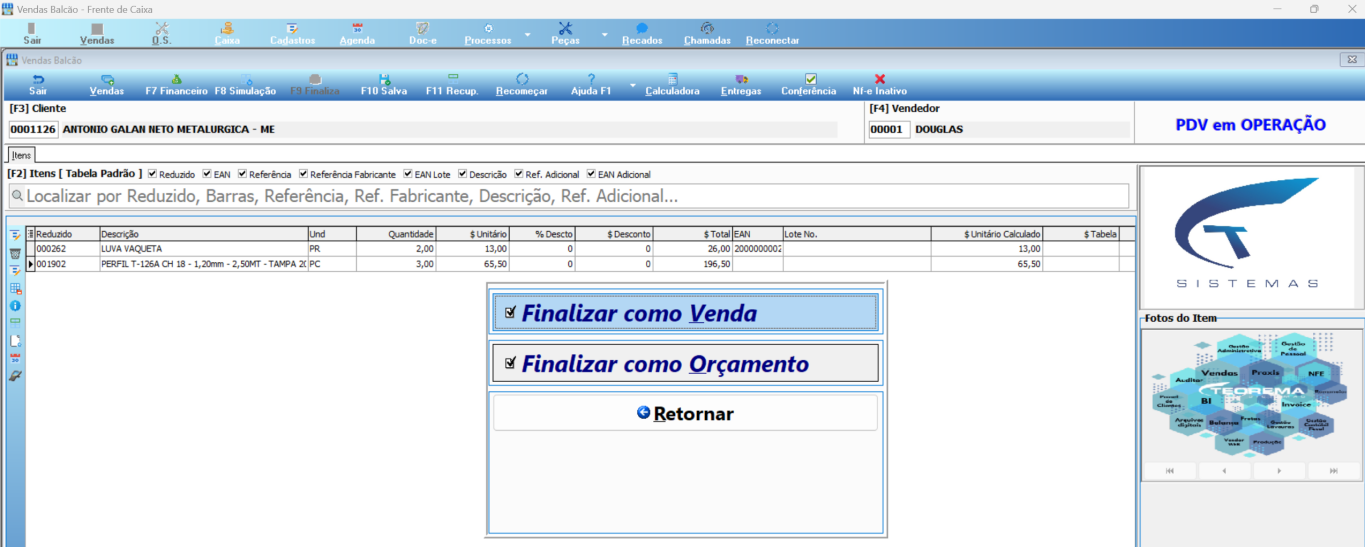Expand the Peças dropdown arrow
Image resolution: width=1365 pixels, height=547 pixels.
pyautogui.click(x=604, y=34)
